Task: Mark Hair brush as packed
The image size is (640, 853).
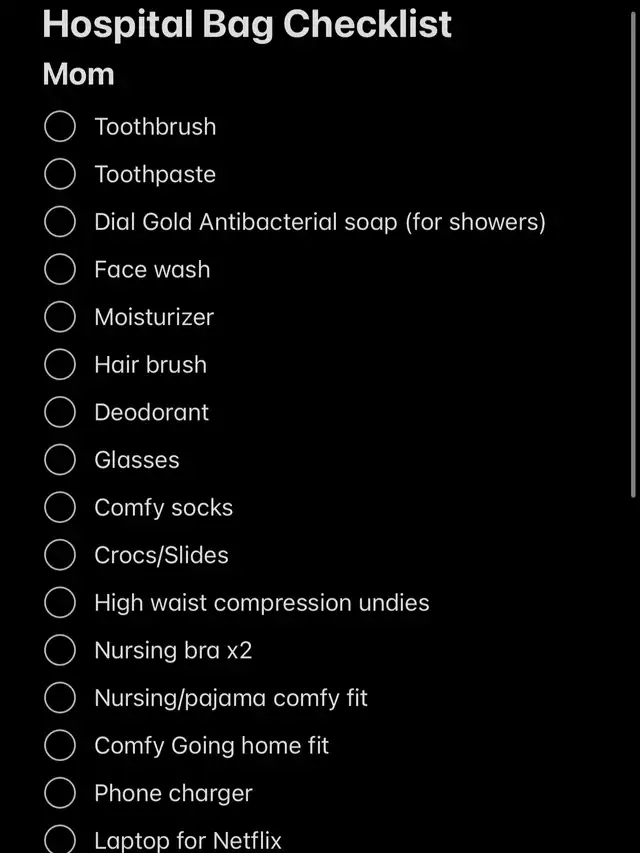Action: [60, 364]
